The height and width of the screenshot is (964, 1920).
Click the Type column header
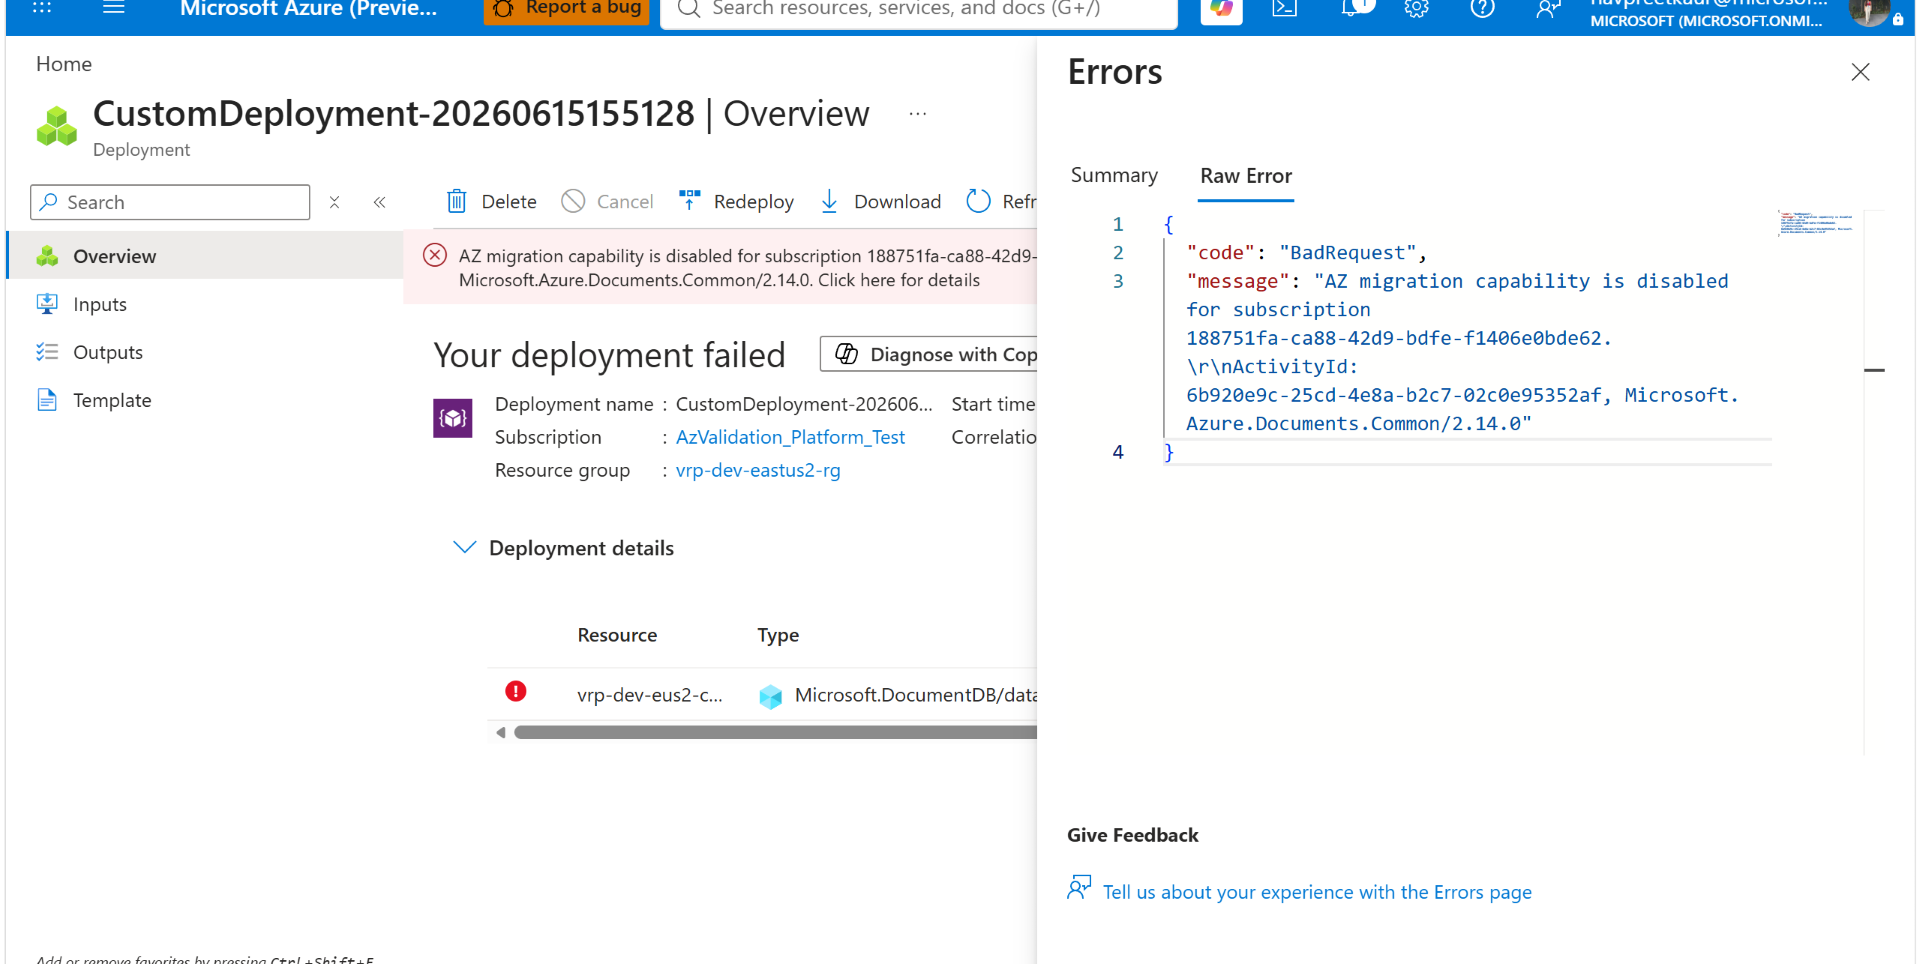point(778,635)
